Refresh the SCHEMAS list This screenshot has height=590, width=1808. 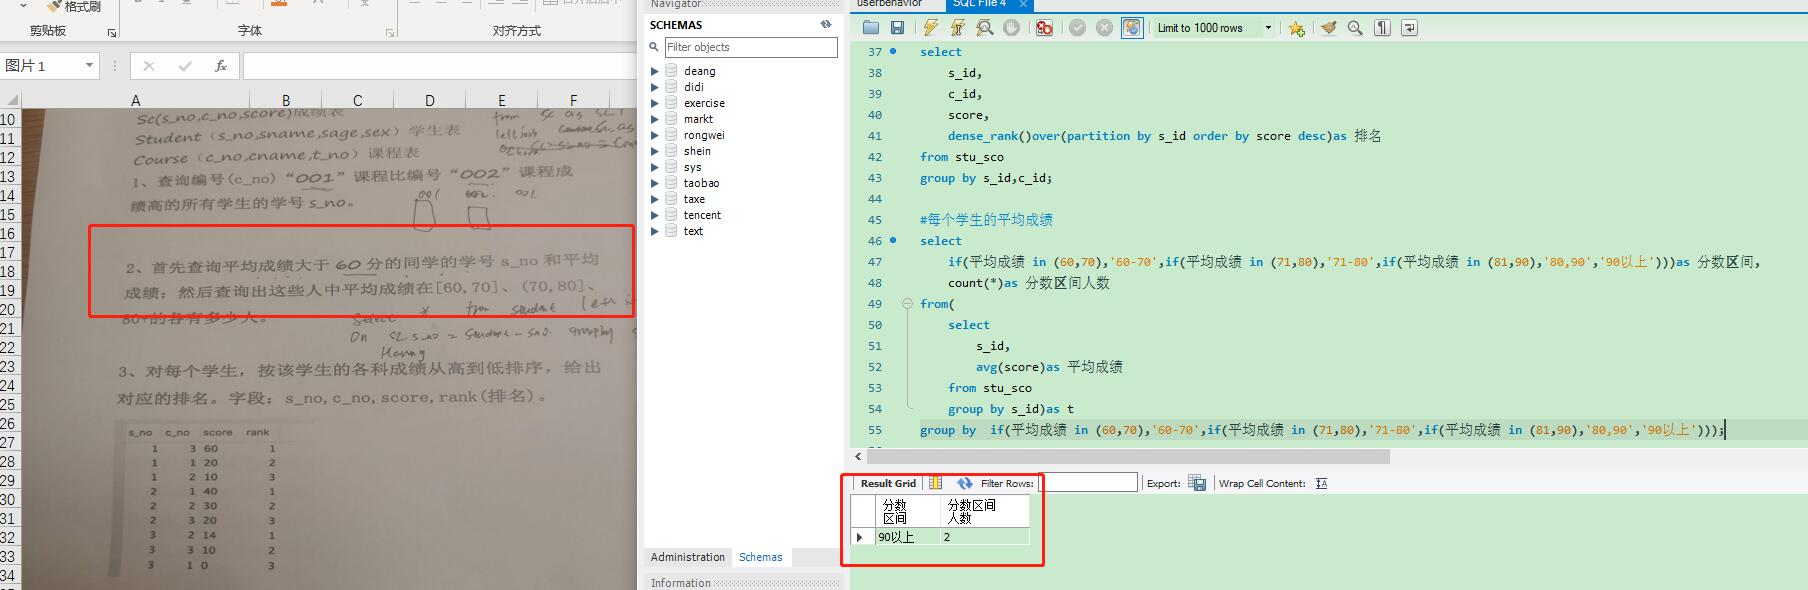(x=826, y=24)
